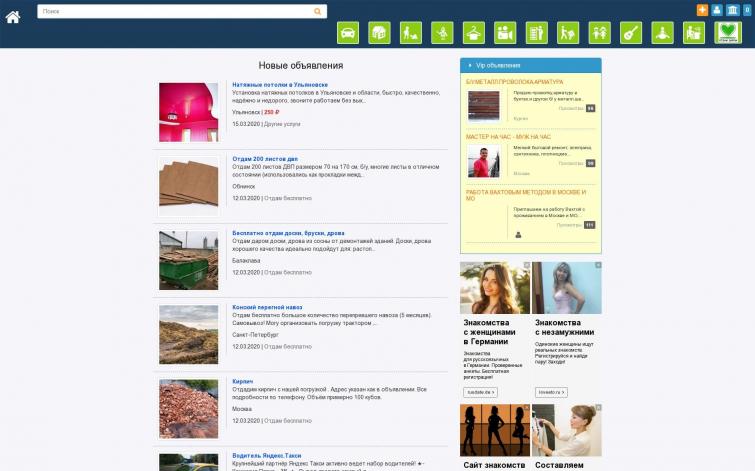Click the dancing silhouettes ad image

point(495,430)
